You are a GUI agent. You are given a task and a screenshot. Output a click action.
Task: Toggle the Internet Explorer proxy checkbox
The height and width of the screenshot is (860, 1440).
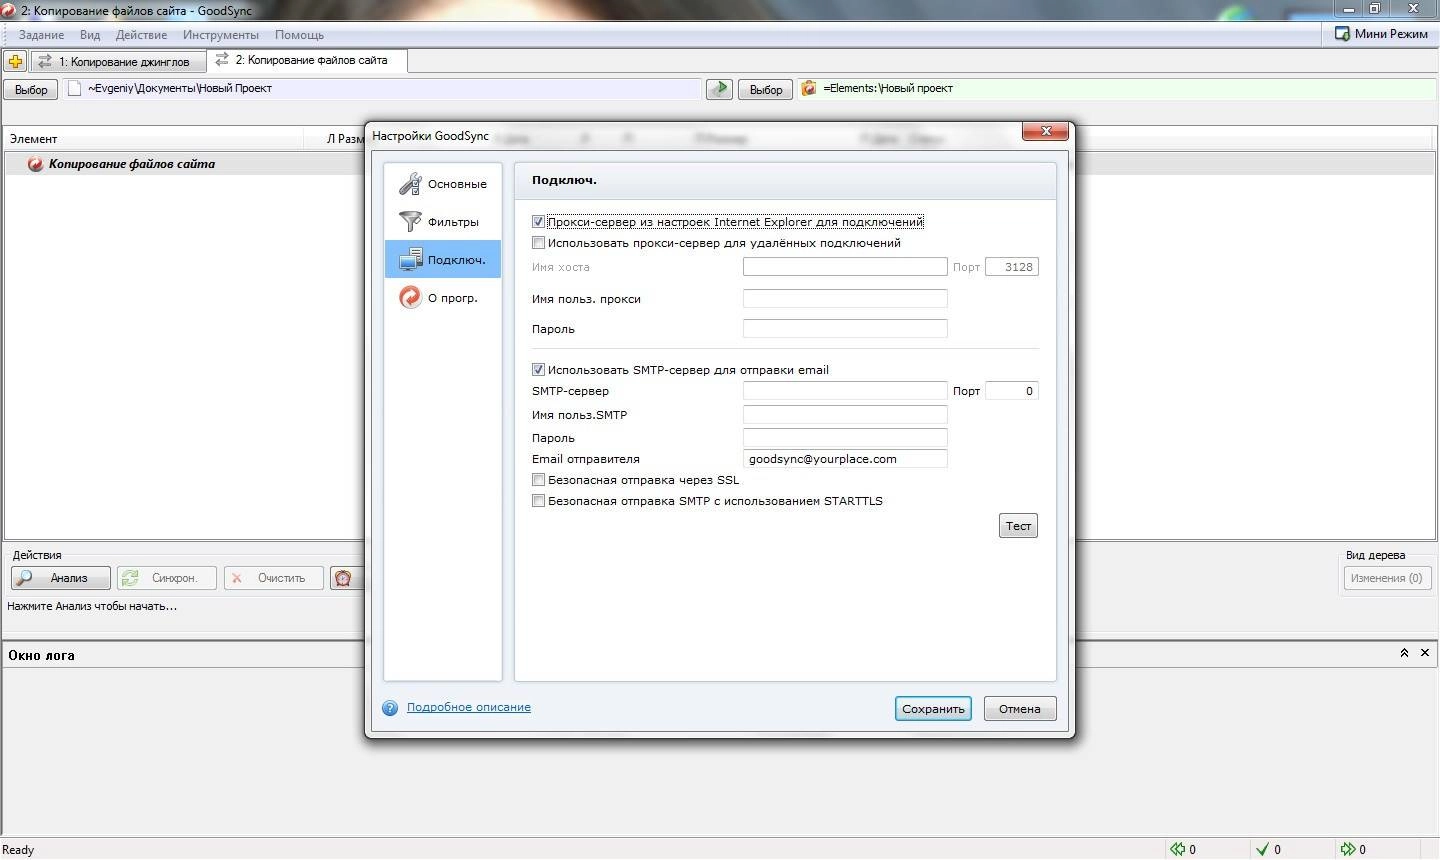[538, 222]
